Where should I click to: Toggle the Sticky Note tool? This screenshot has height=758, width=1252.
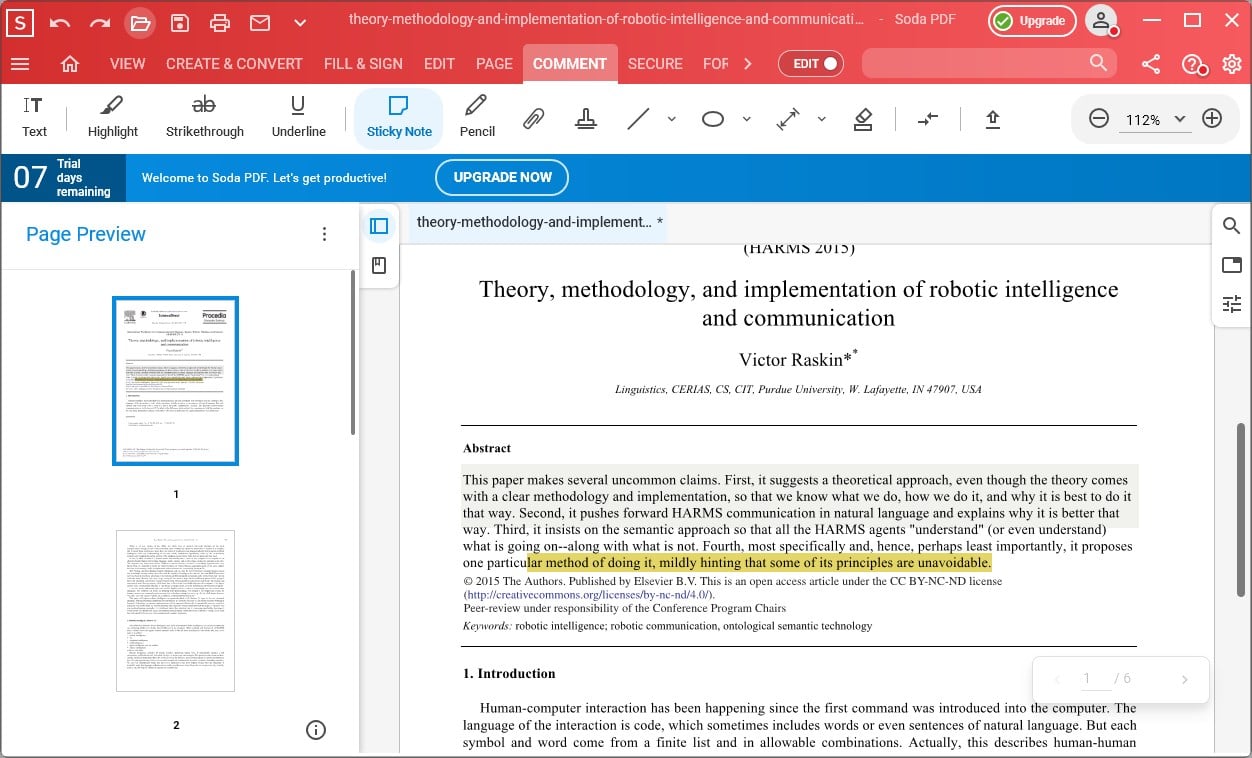[x=399, y=117]
